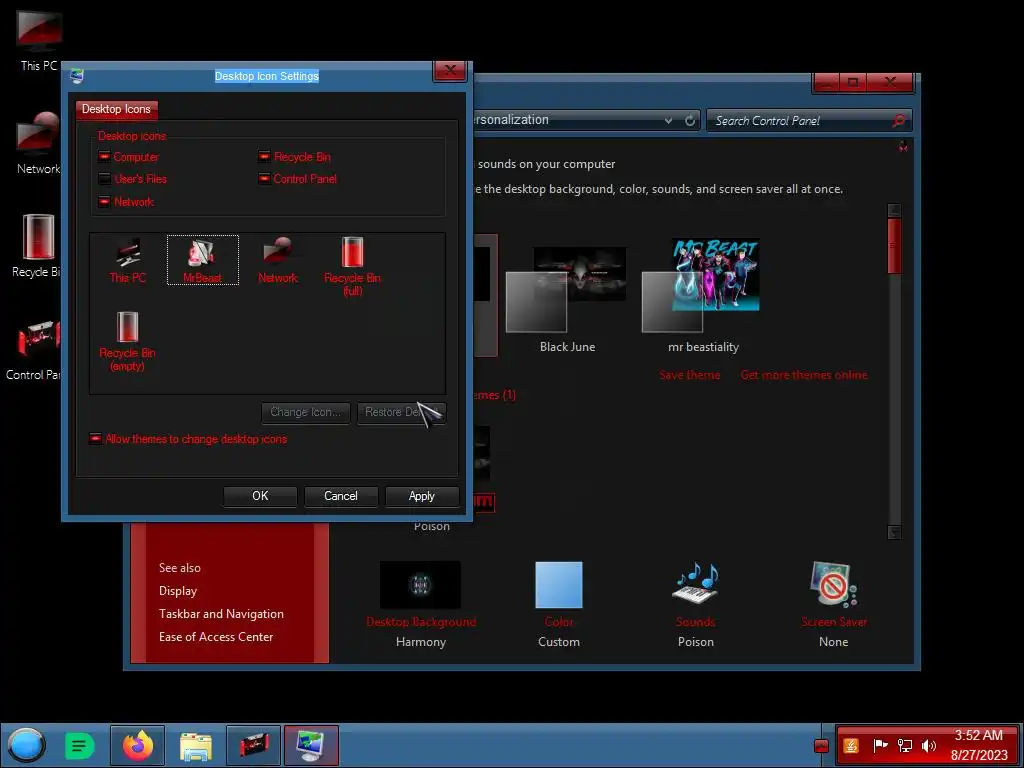Open Sounds settings icon
This screenshot has height=768, width=1024.
[x=696, y=583]
